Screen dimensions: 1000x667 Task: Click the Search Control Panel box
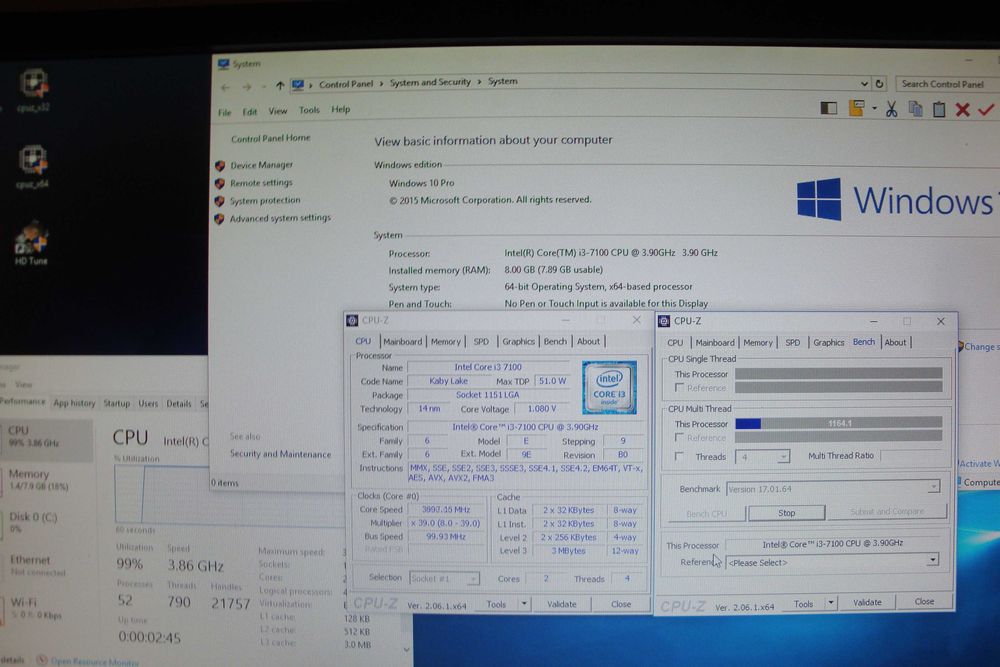pyautogui.click(x=946, y=84)
